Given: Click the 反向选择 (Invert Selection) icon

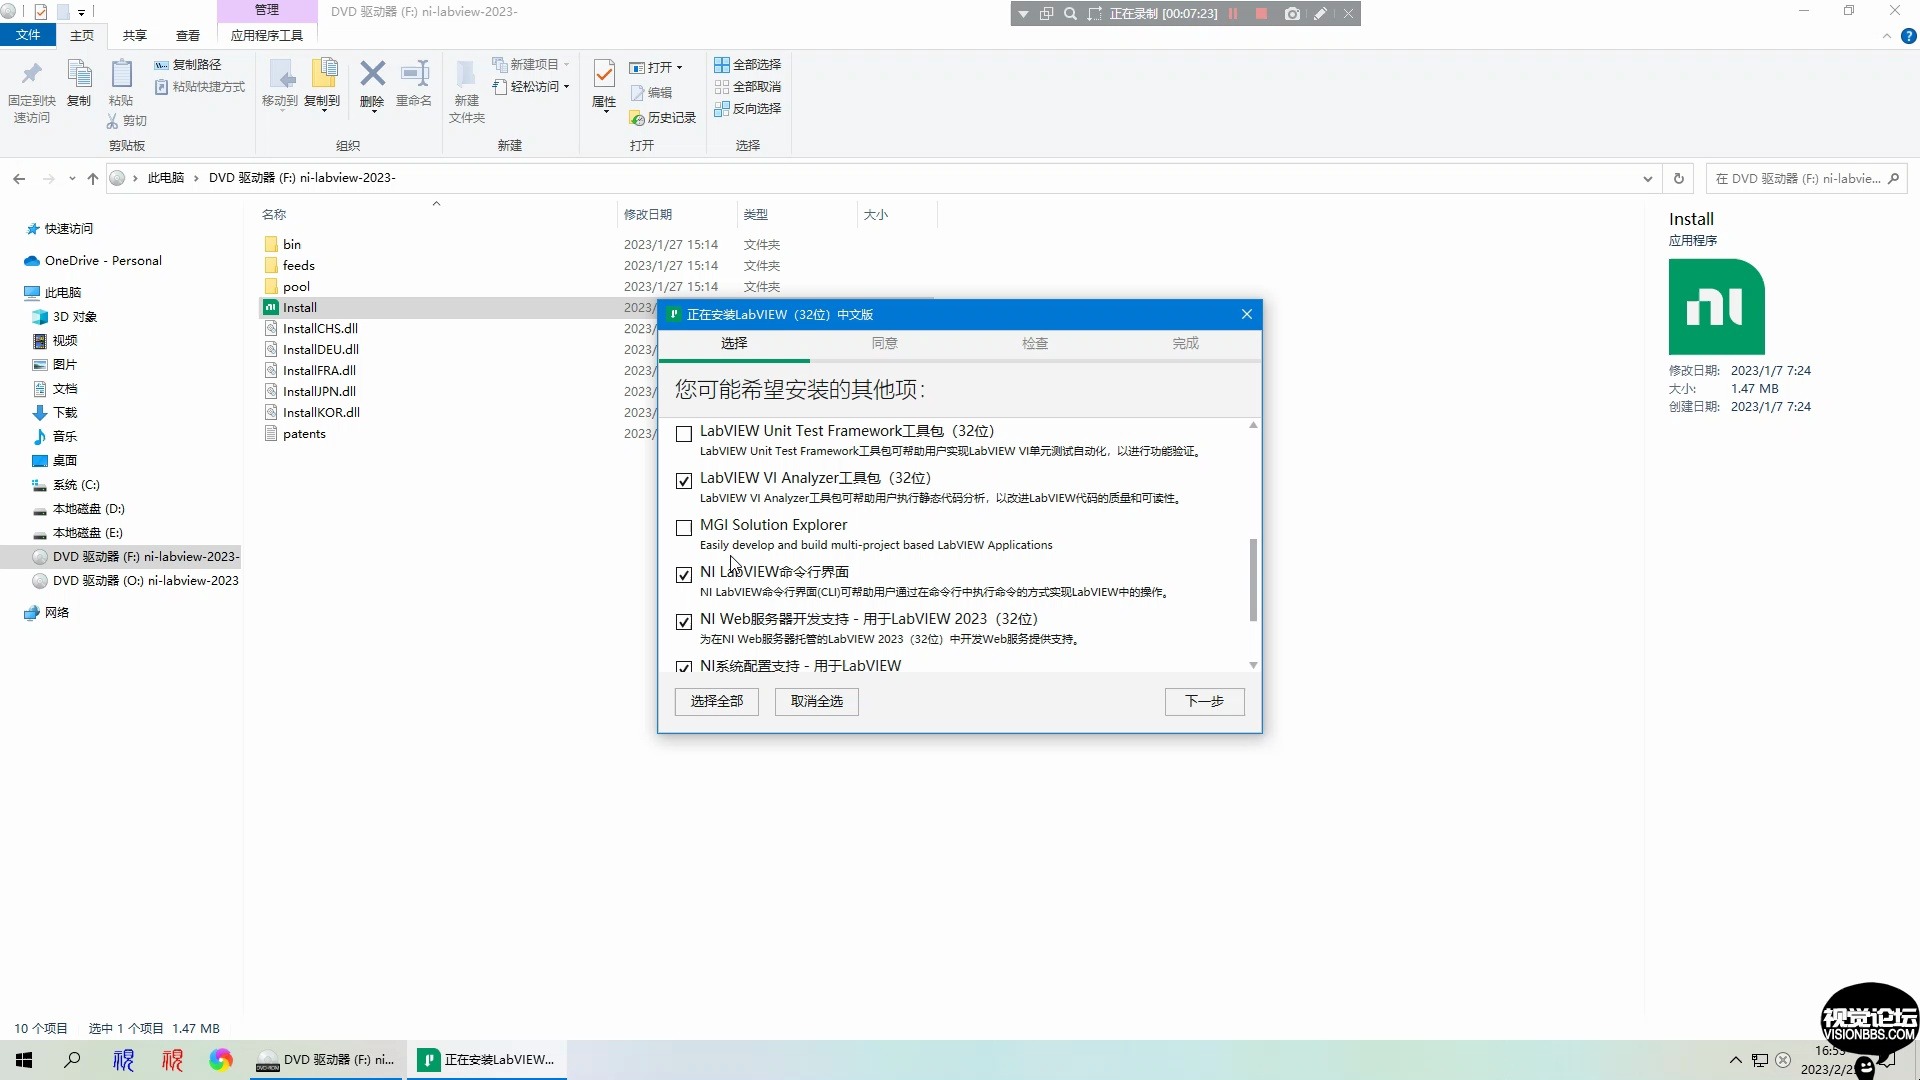Looking at the screenshot, I should pos(748,108).
